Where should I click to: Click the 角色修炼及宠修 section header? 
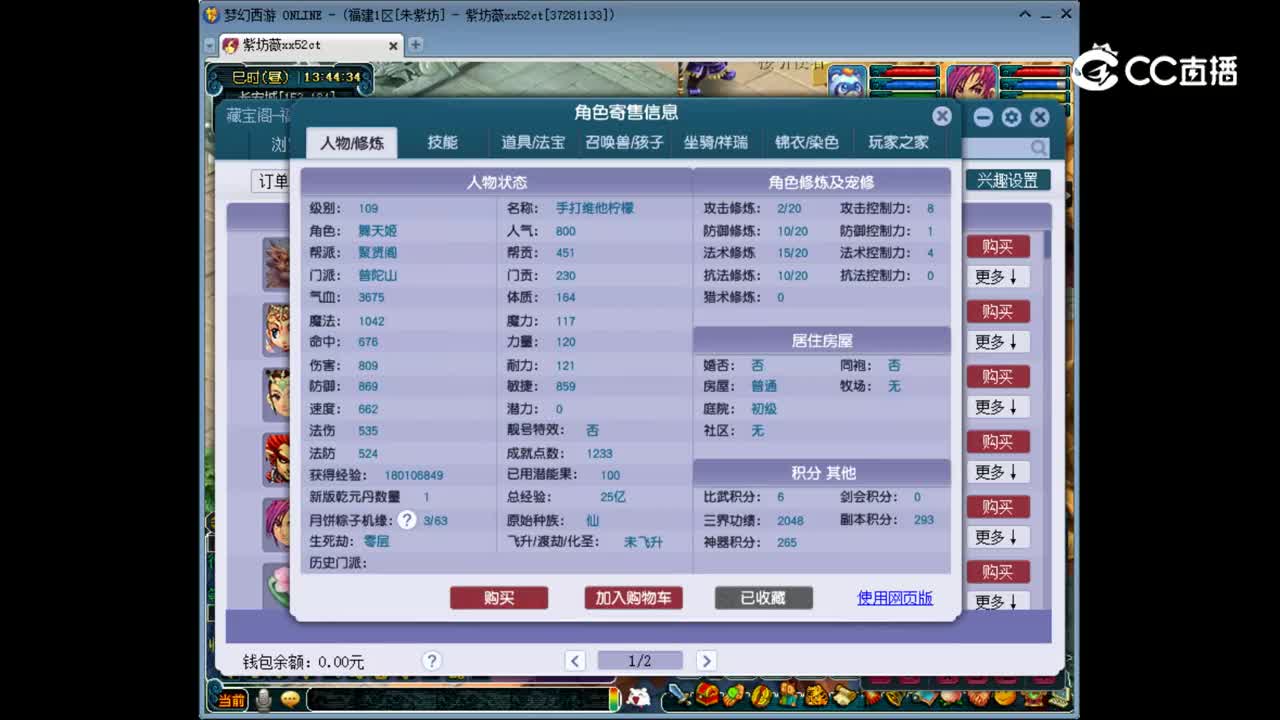click(x=821, y=183)
